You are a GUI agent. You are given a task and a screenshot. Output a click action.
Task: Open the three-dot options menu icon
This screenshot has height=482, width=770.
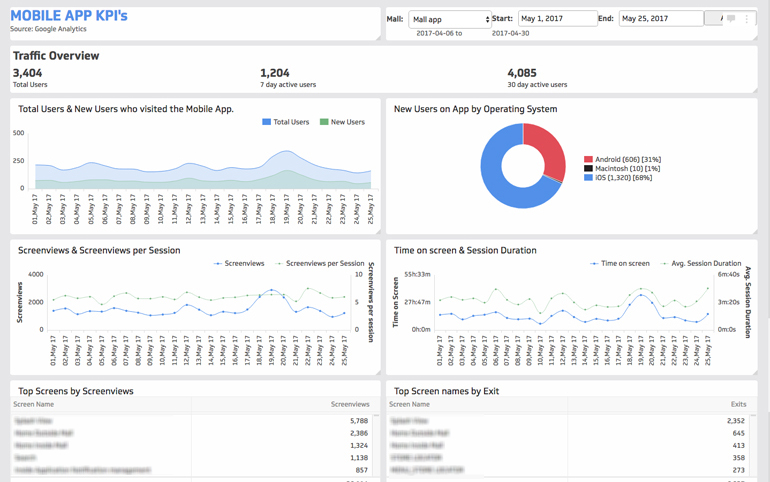(746, 19)
